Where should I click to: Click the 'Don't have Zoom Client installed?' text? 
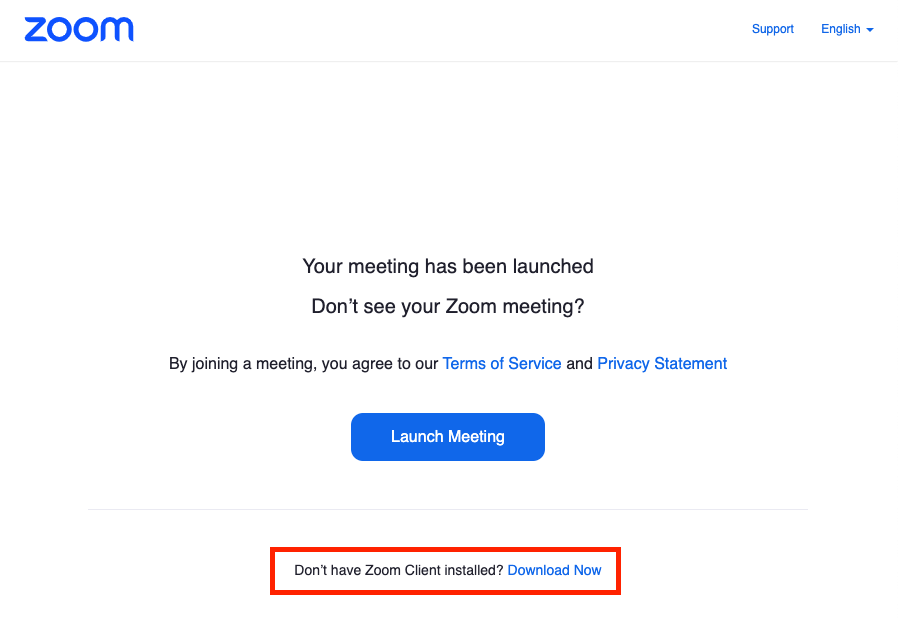398,570
